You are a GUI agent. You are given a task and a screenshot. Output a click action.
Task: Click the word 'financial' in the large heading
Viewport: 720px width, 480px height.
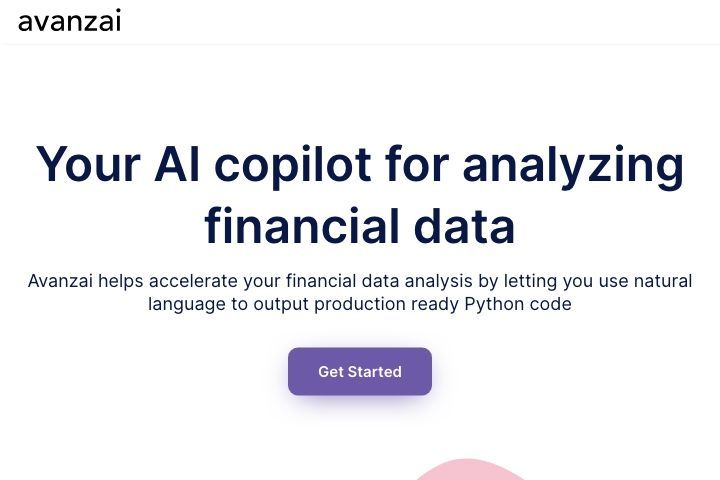[302, 226]
